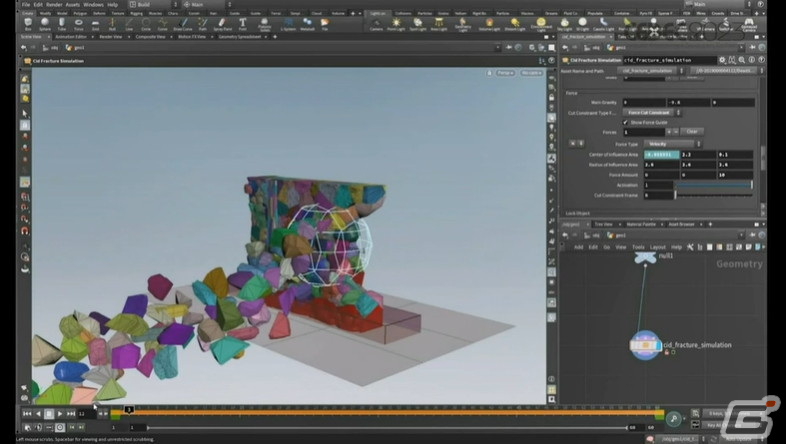Add a Sky Light from shelf
The height and width of the screenshot is (444, 786).
click(x=564, y=24)
